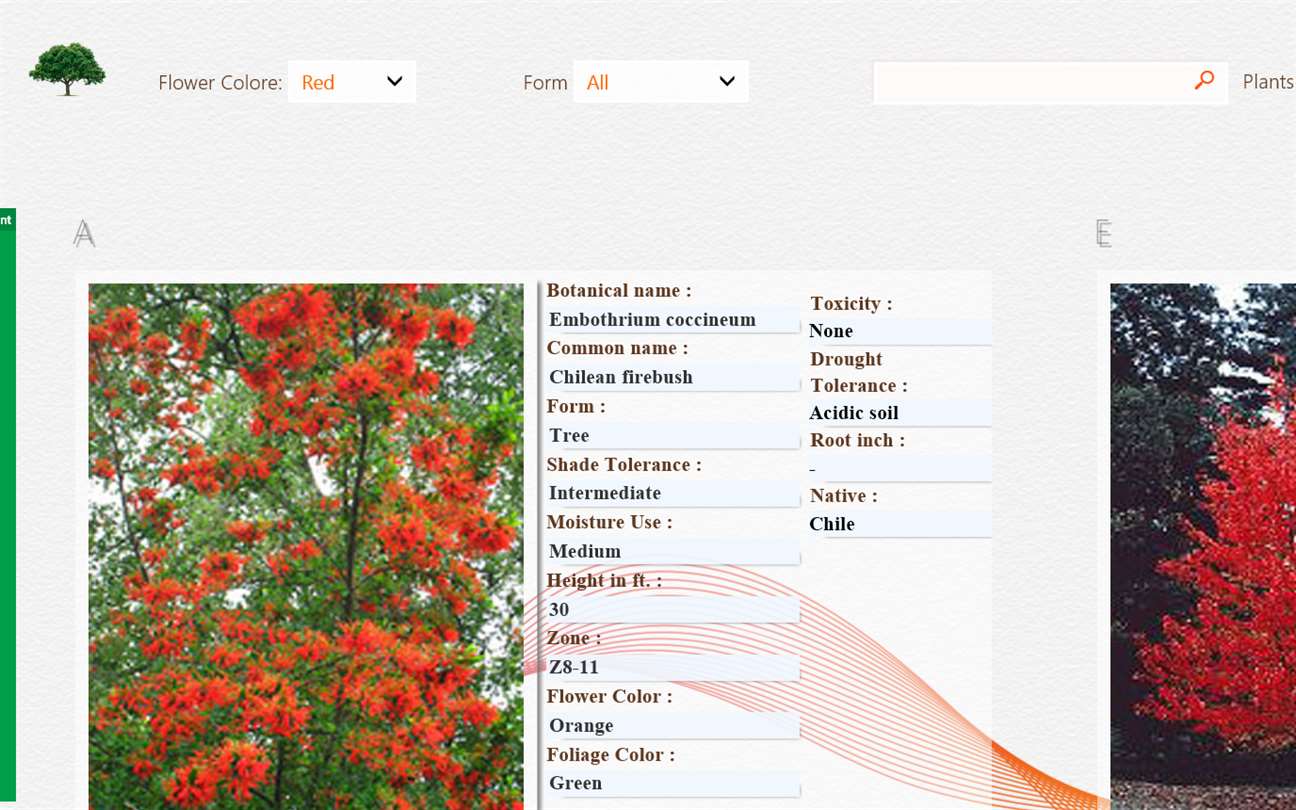Viewport: 1296px width, 810px height.
Task: Click the Moisture Use value Medium
Action: pos(585,551)
